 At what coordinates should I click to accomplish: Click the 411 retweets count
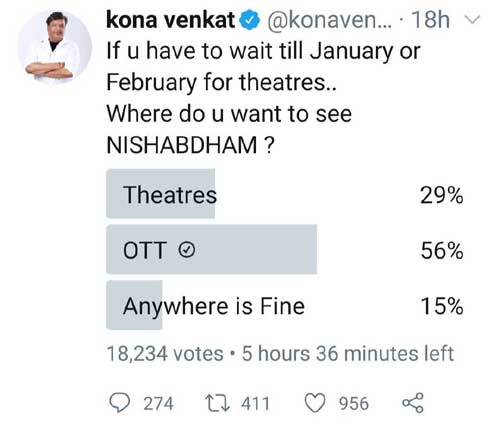[x=255, y=403]
